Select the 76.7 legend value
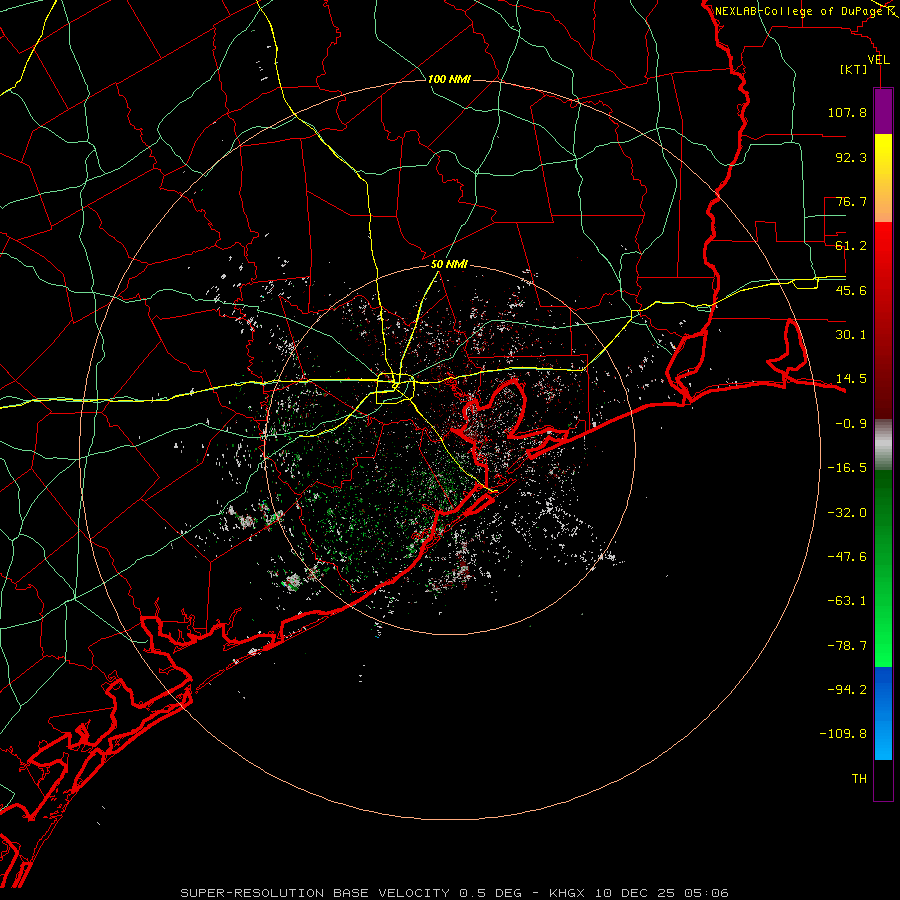Image resolution: width=900 pixels, height=900 pixels. coord(851,201)
